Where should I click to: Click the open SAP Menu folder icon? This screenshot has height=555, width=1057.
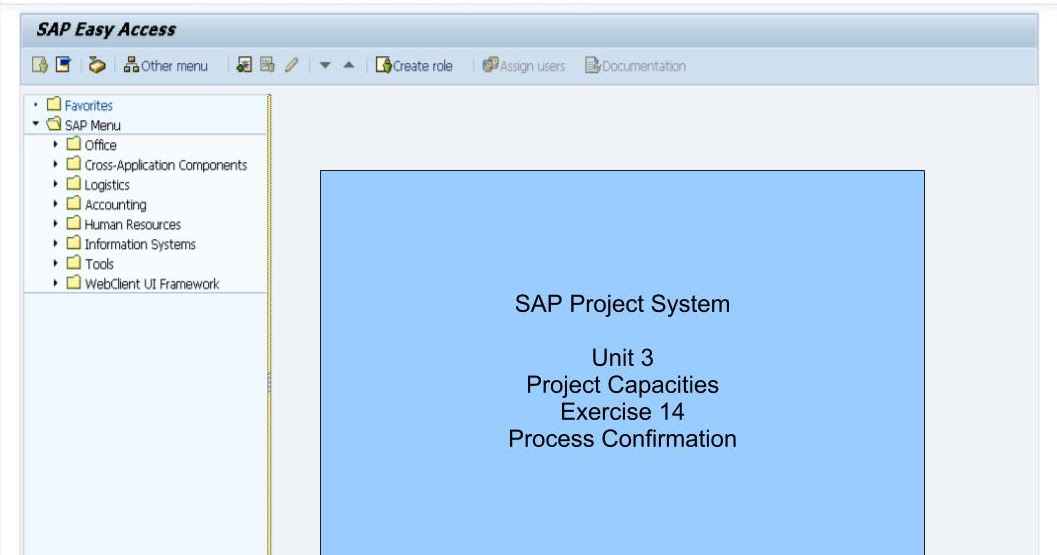point(54,124)
